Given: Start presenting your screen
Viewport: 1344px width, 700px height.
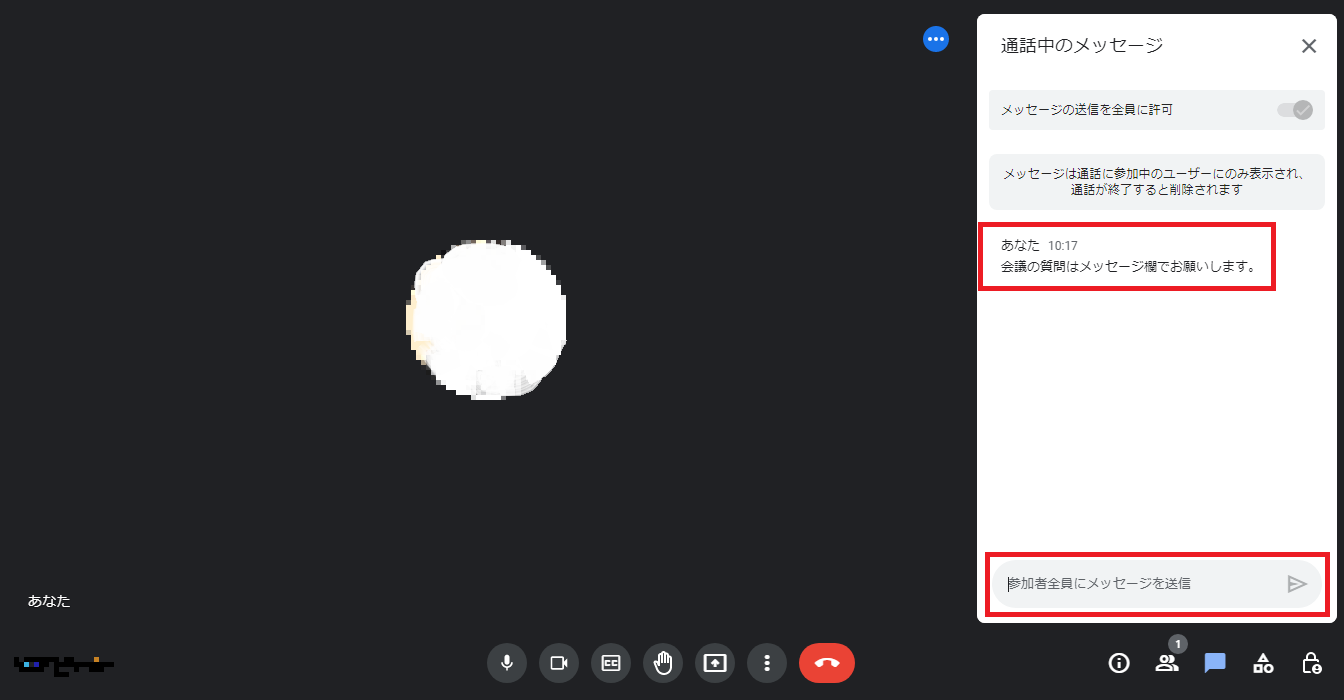Looking at the screenshot, I should [x=715, y=663].
